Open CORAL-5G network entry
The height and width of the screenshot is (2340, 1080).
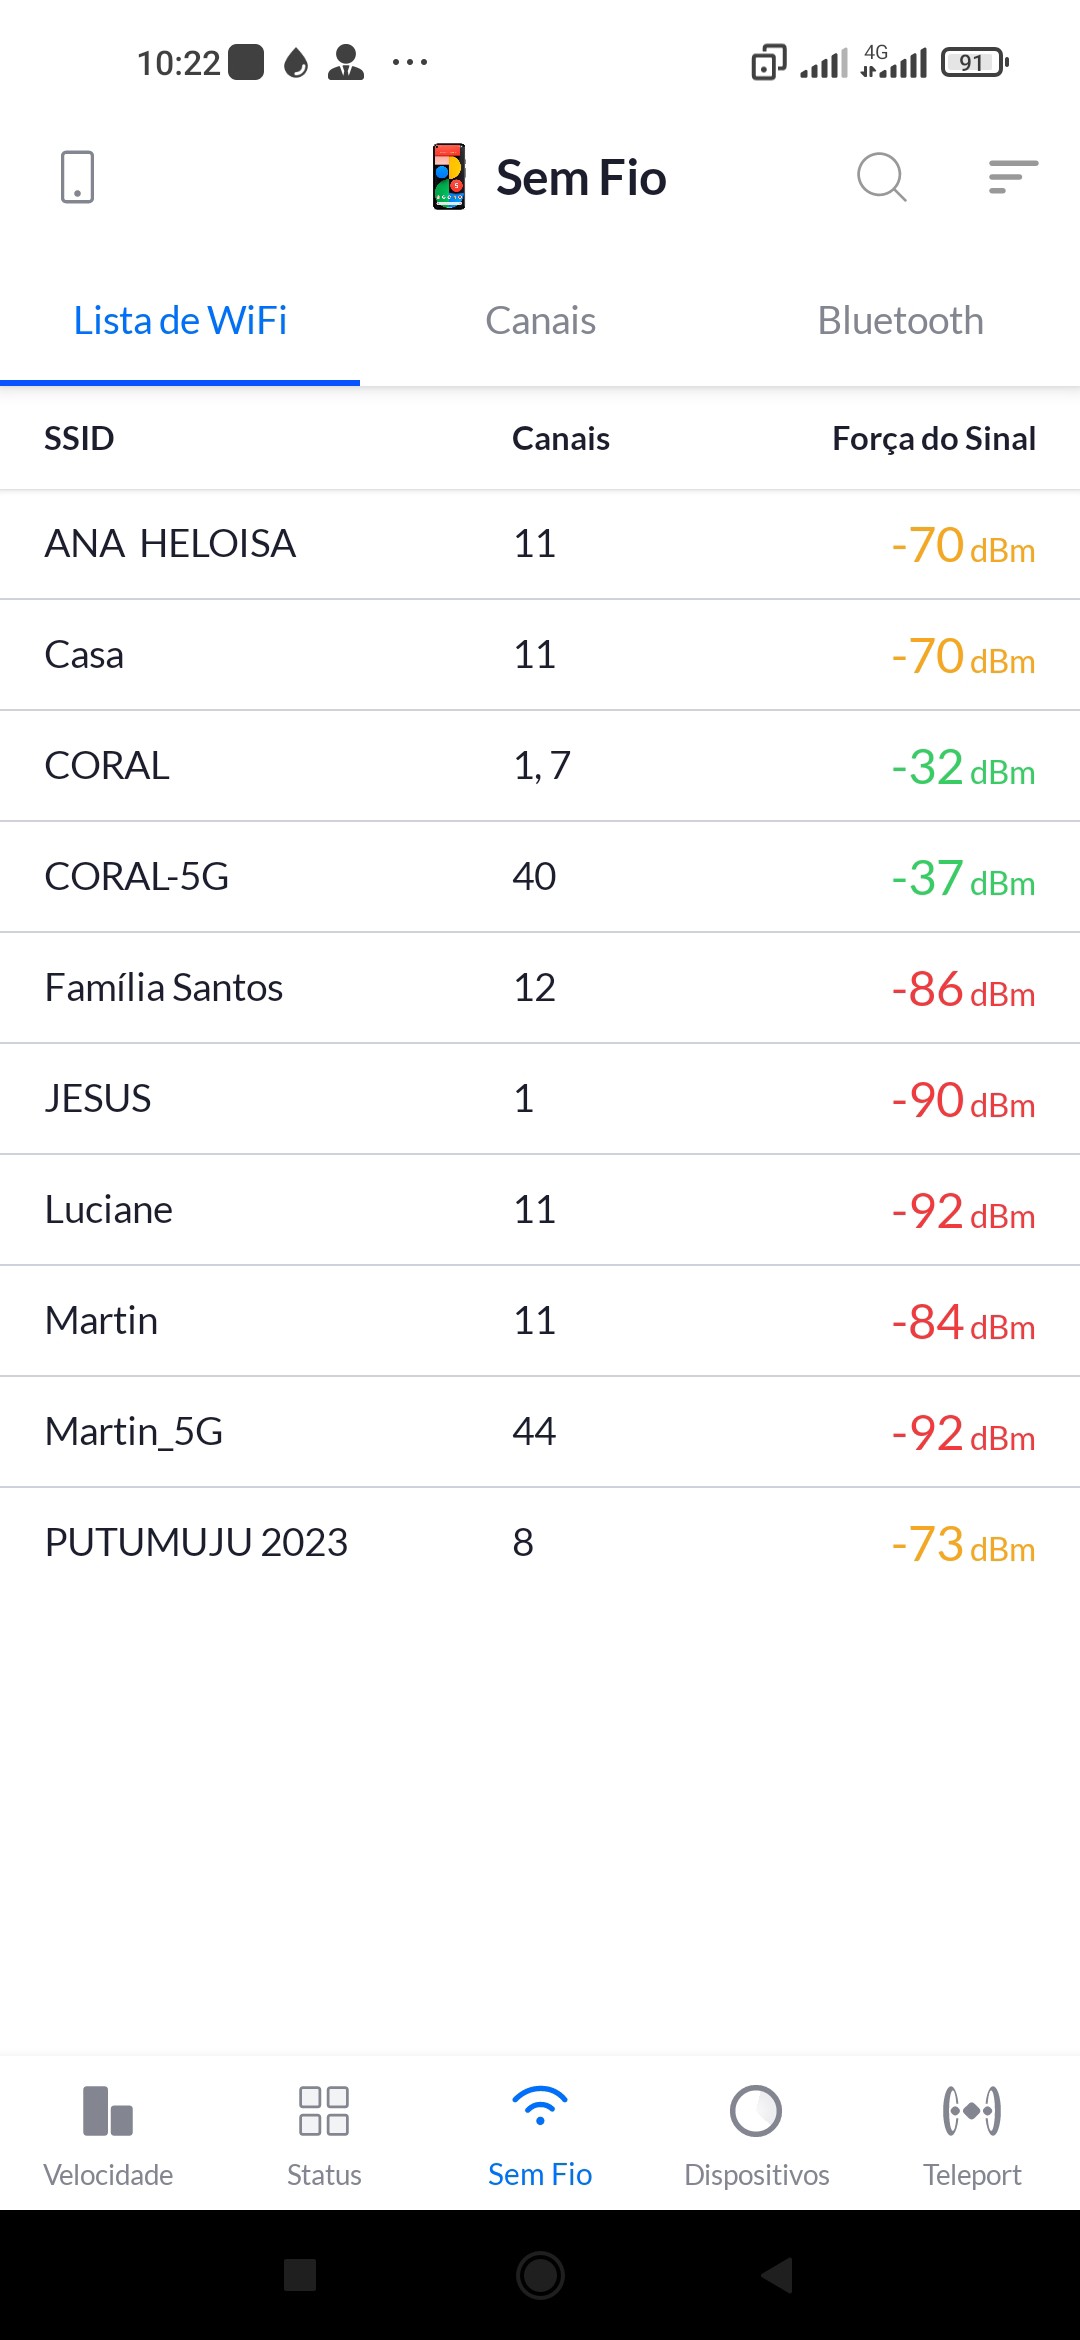tap(540, 877)
